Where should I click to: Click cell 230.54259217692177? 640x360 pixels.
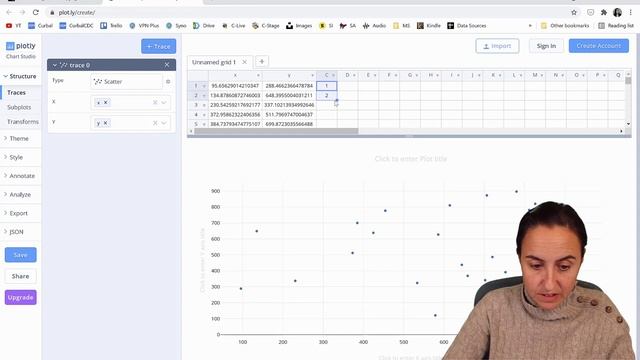click(235, 105)
